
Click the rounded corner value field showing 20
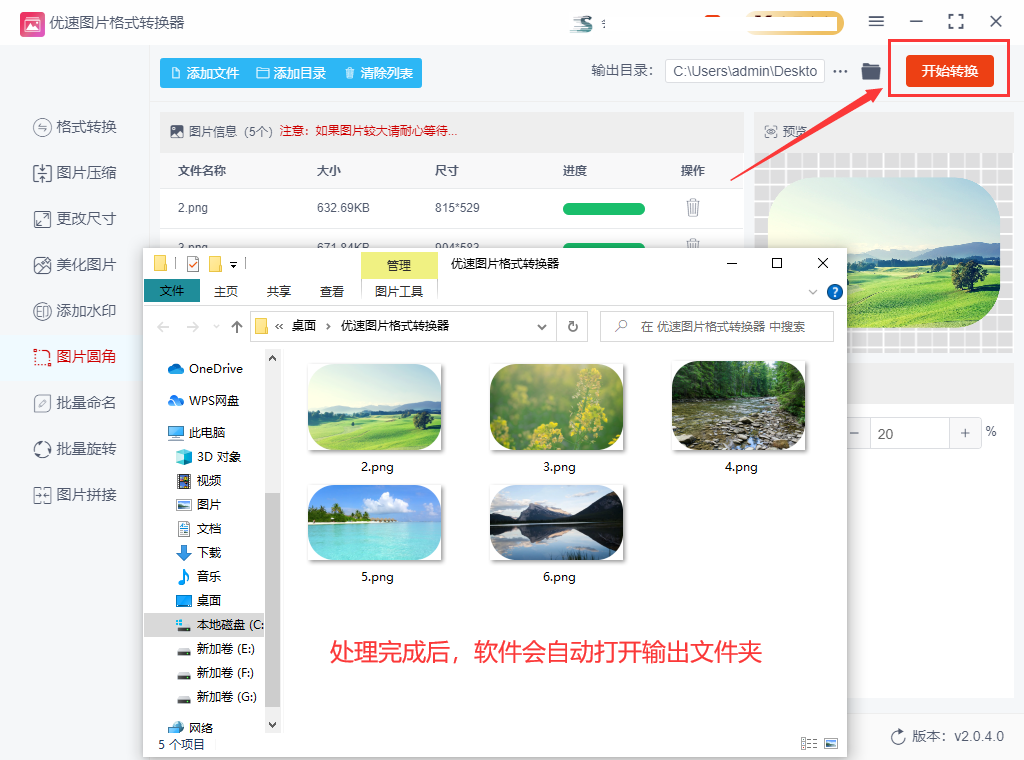(x=909, y=434)
